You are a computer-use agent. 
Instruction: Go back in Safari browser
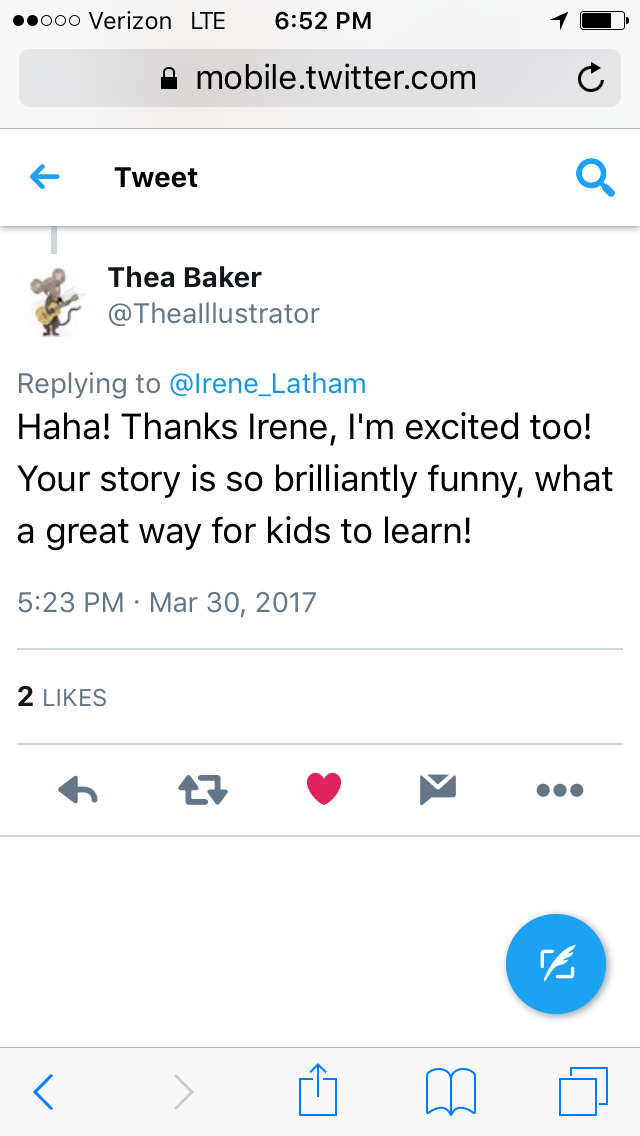(x=45, y=1092)
